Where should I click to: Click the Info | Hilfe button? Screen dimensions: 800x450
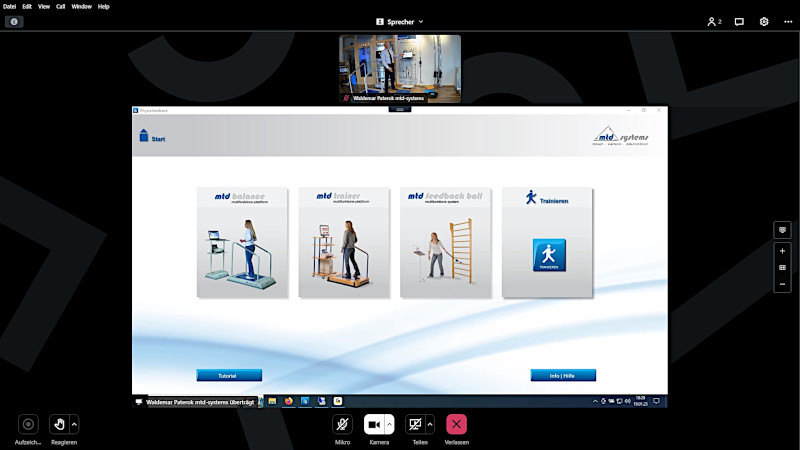[x=563, y=376]
